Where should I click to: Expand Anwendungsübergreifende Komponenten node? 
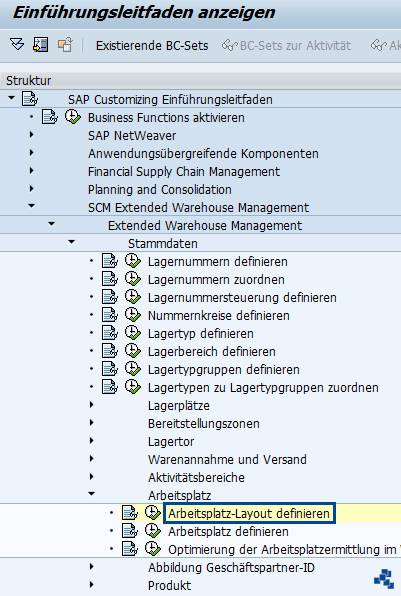(x=32, y=153)
